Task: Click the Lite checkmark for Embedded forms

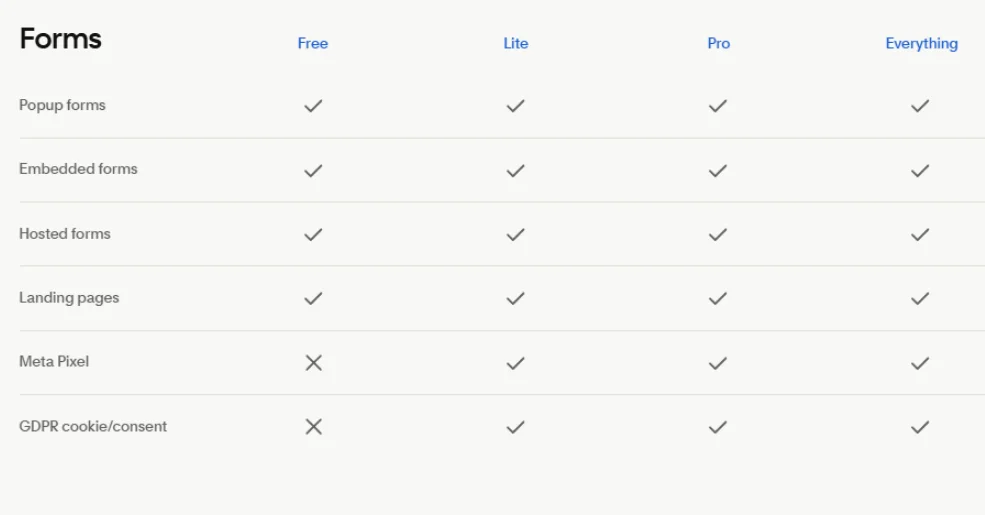Action: point(515,170)
